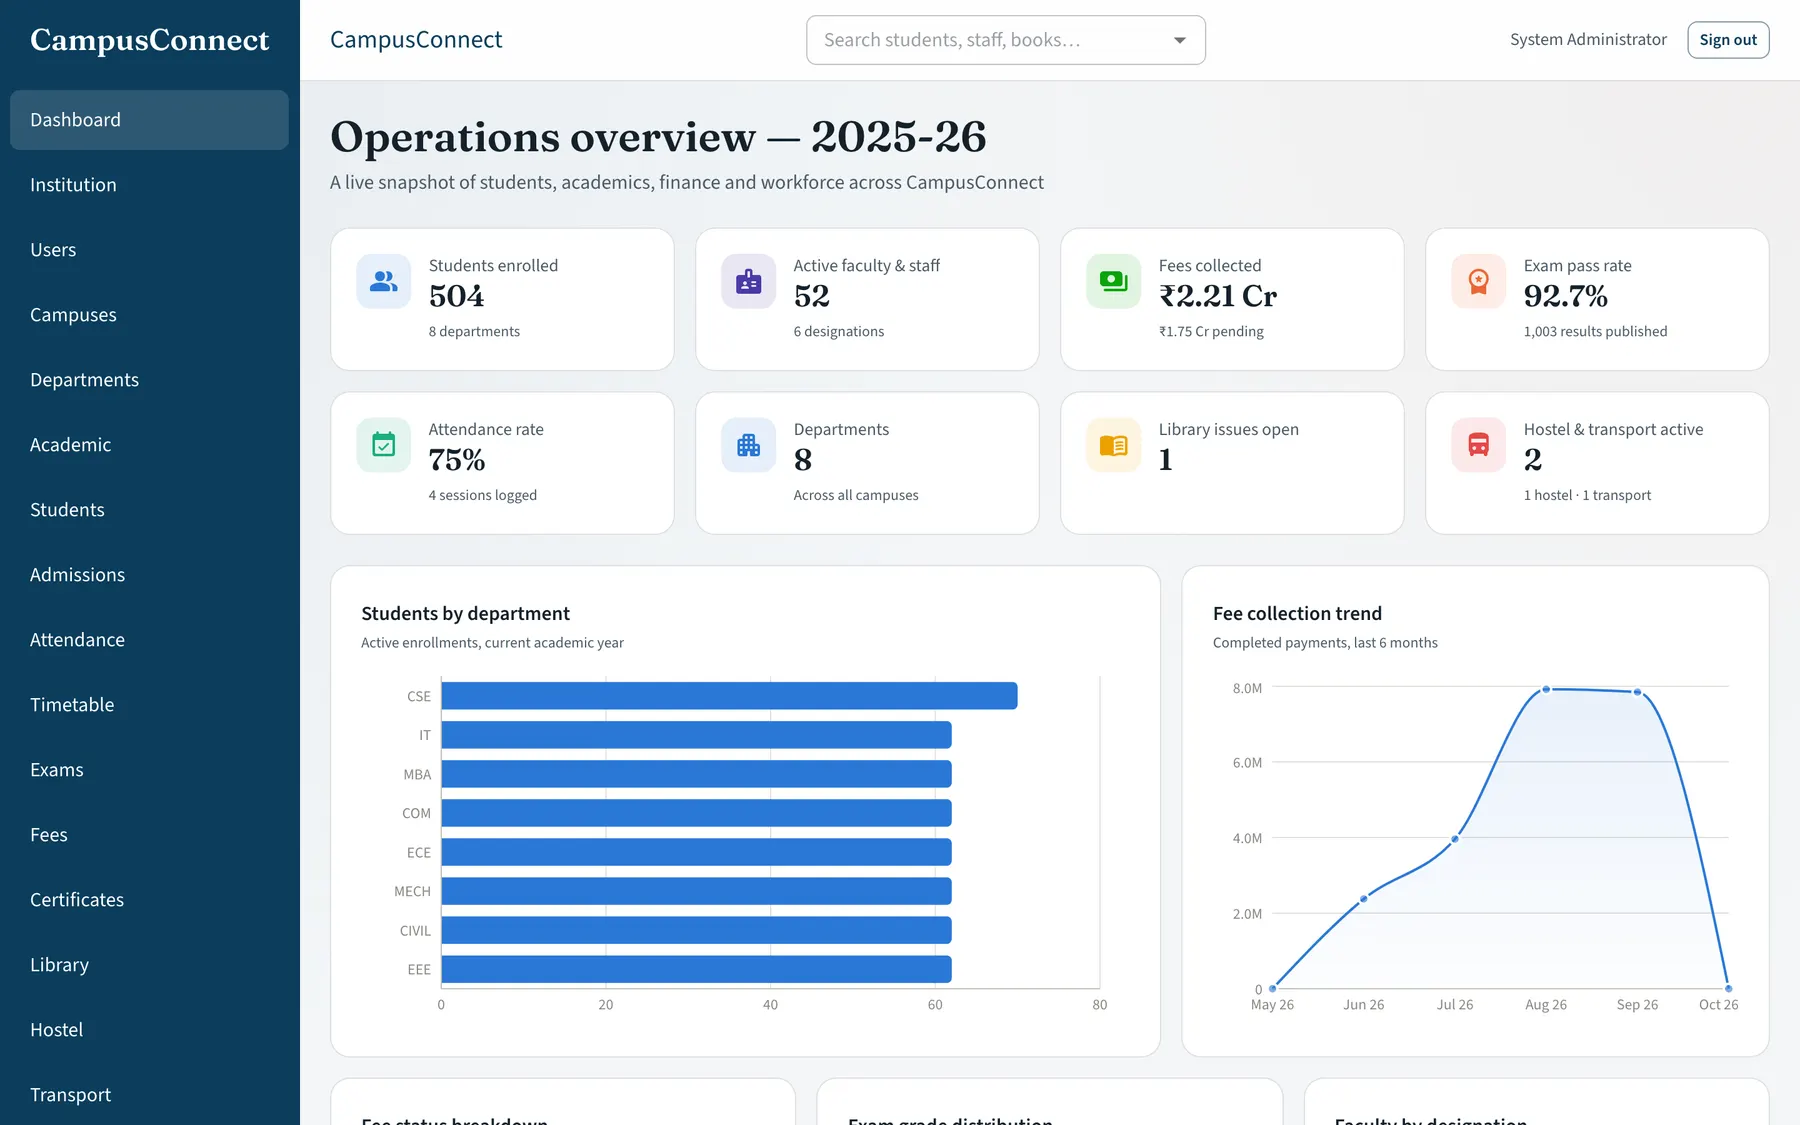Click the Students enrolled people icon
Image resolution: width=1800 pixels, height=1125 pixels.
pos(383,282)
